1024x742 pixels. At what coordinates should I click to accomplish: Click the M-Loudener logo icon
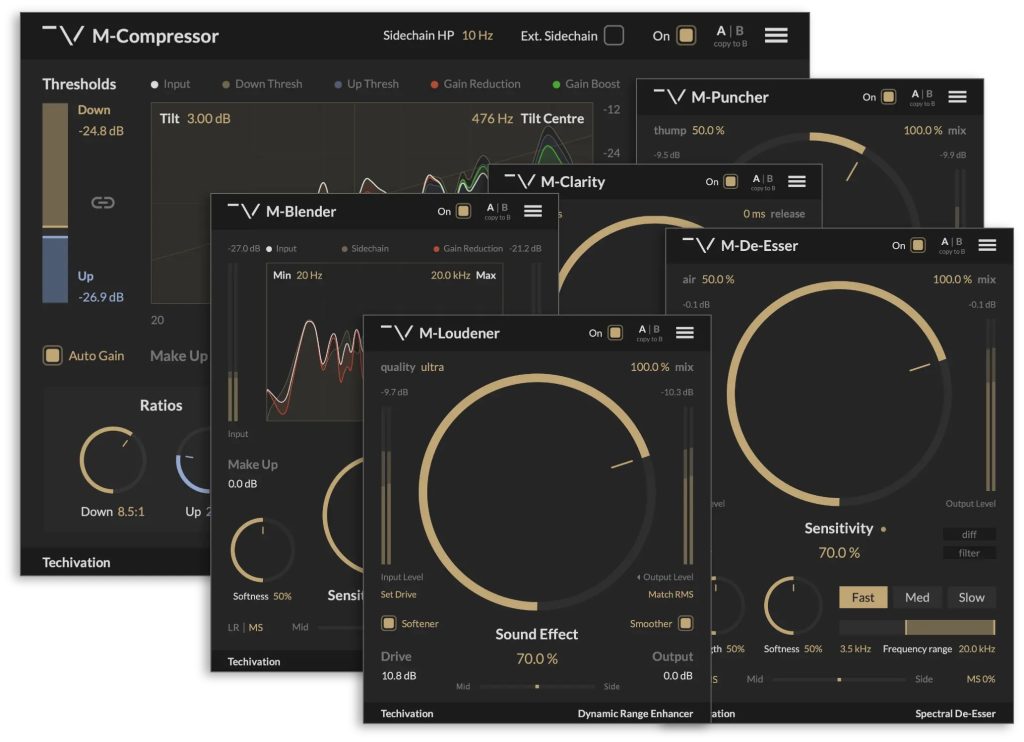pos(397,333)
